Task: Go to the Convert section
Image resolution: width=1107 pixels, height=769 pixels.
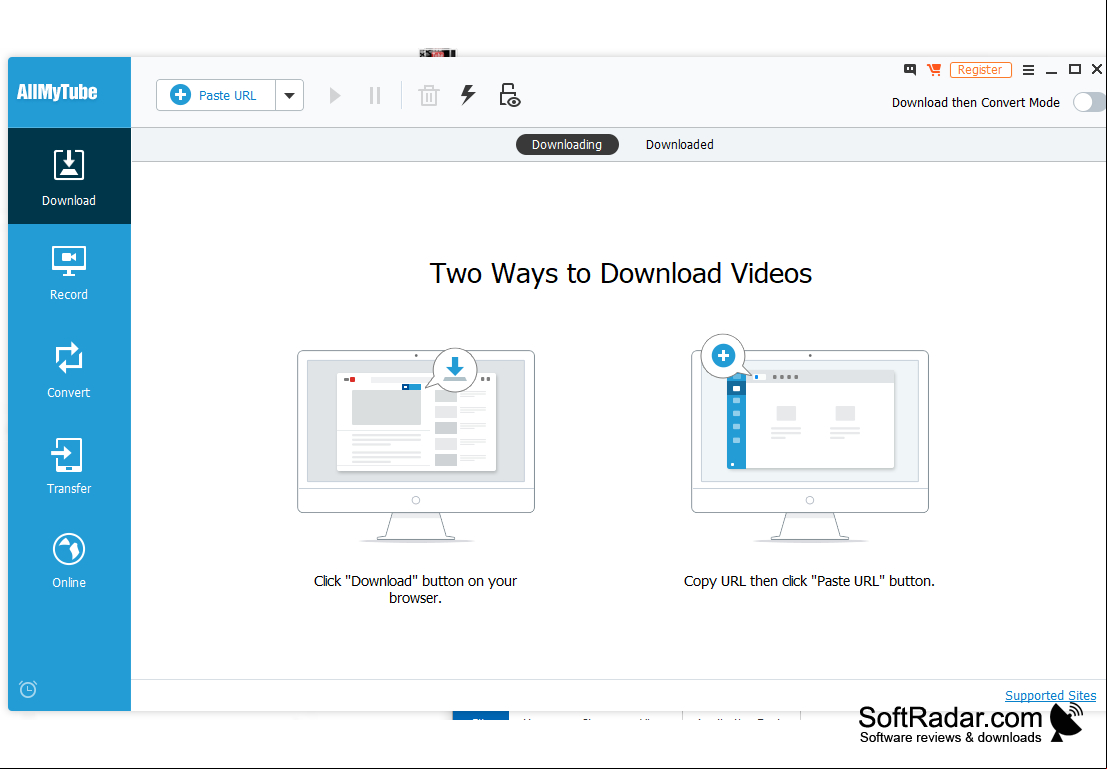Action: 69,371
